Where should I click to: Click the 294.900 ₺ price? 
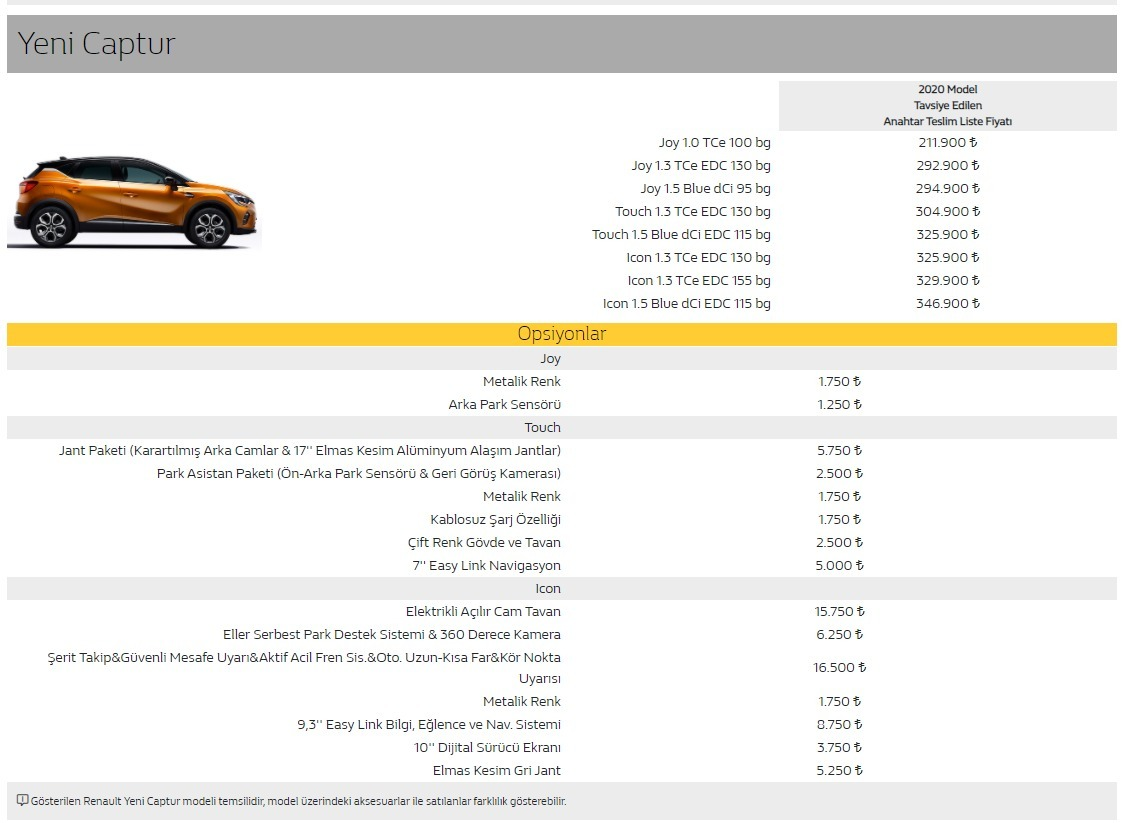(x=947, y=188)
